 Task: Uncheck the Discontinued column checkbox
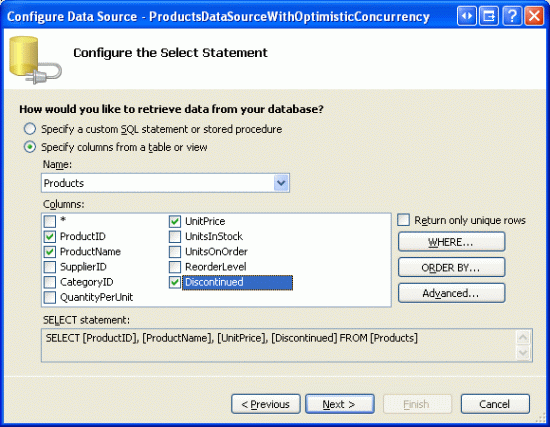tap(175, 282)
